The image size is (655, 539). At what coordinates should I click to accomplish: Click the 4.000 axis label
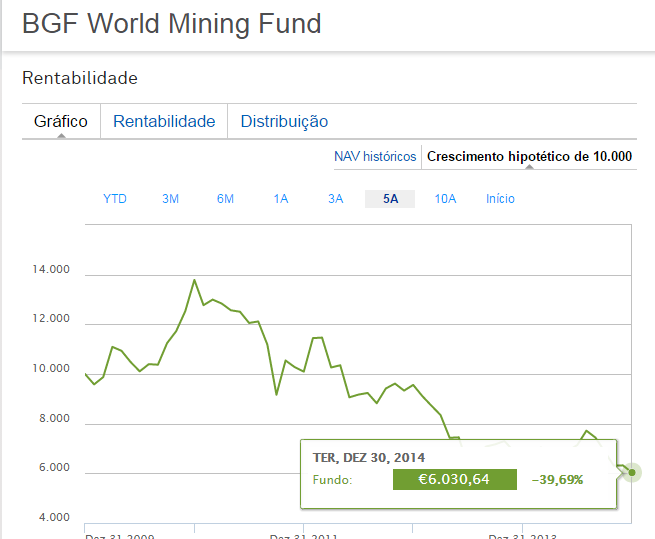point(54,517)
